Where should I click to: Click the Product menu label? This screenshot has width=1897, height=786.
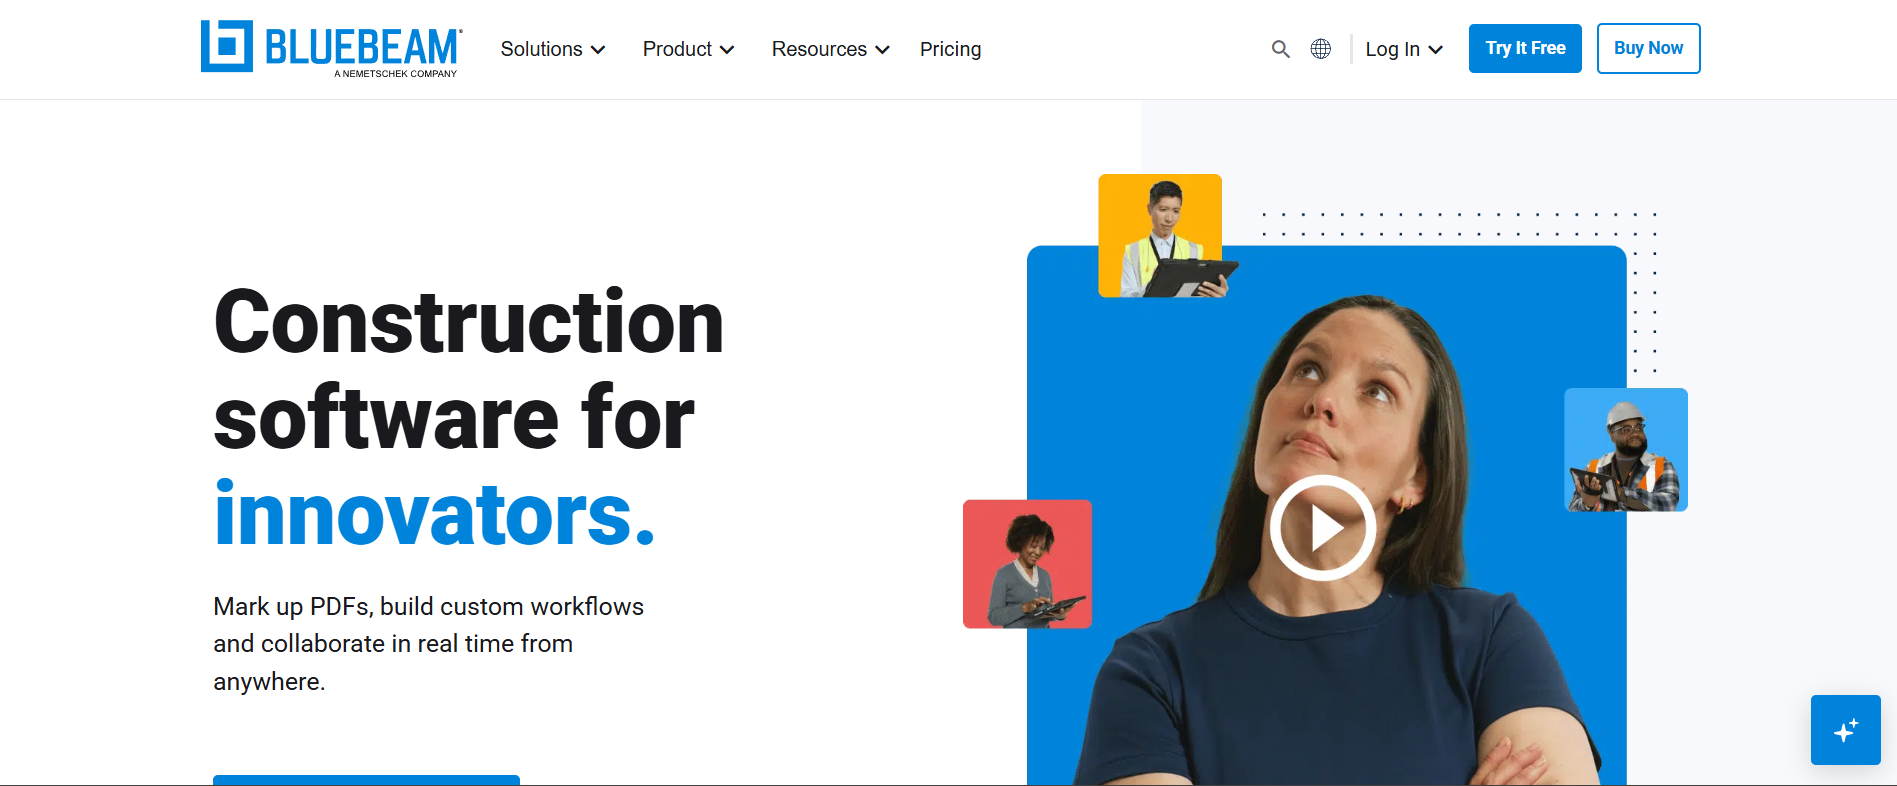pos(677,49)
